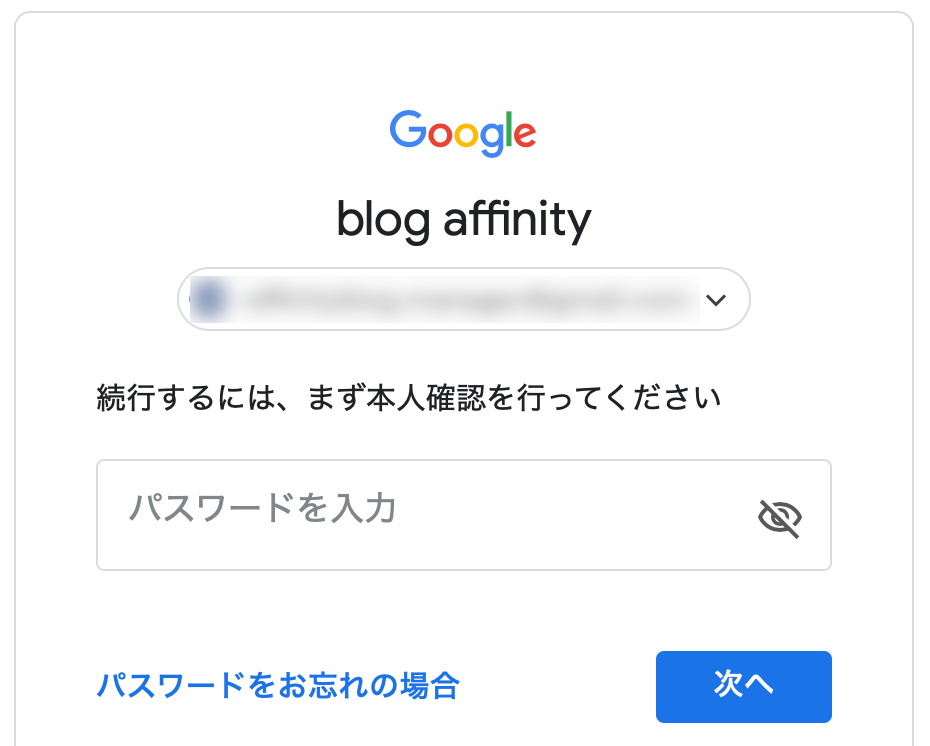Viewport: 930px width, 746px height.
Task: Click the blue "g" in Google logo
Action: (x=490, y=138)
